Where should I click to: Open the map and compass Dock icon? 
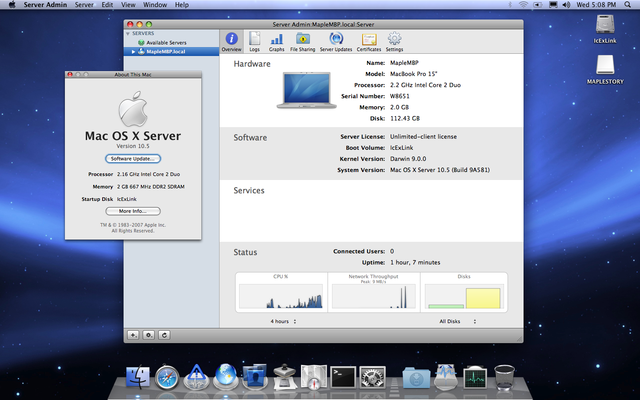coord(313,376)
